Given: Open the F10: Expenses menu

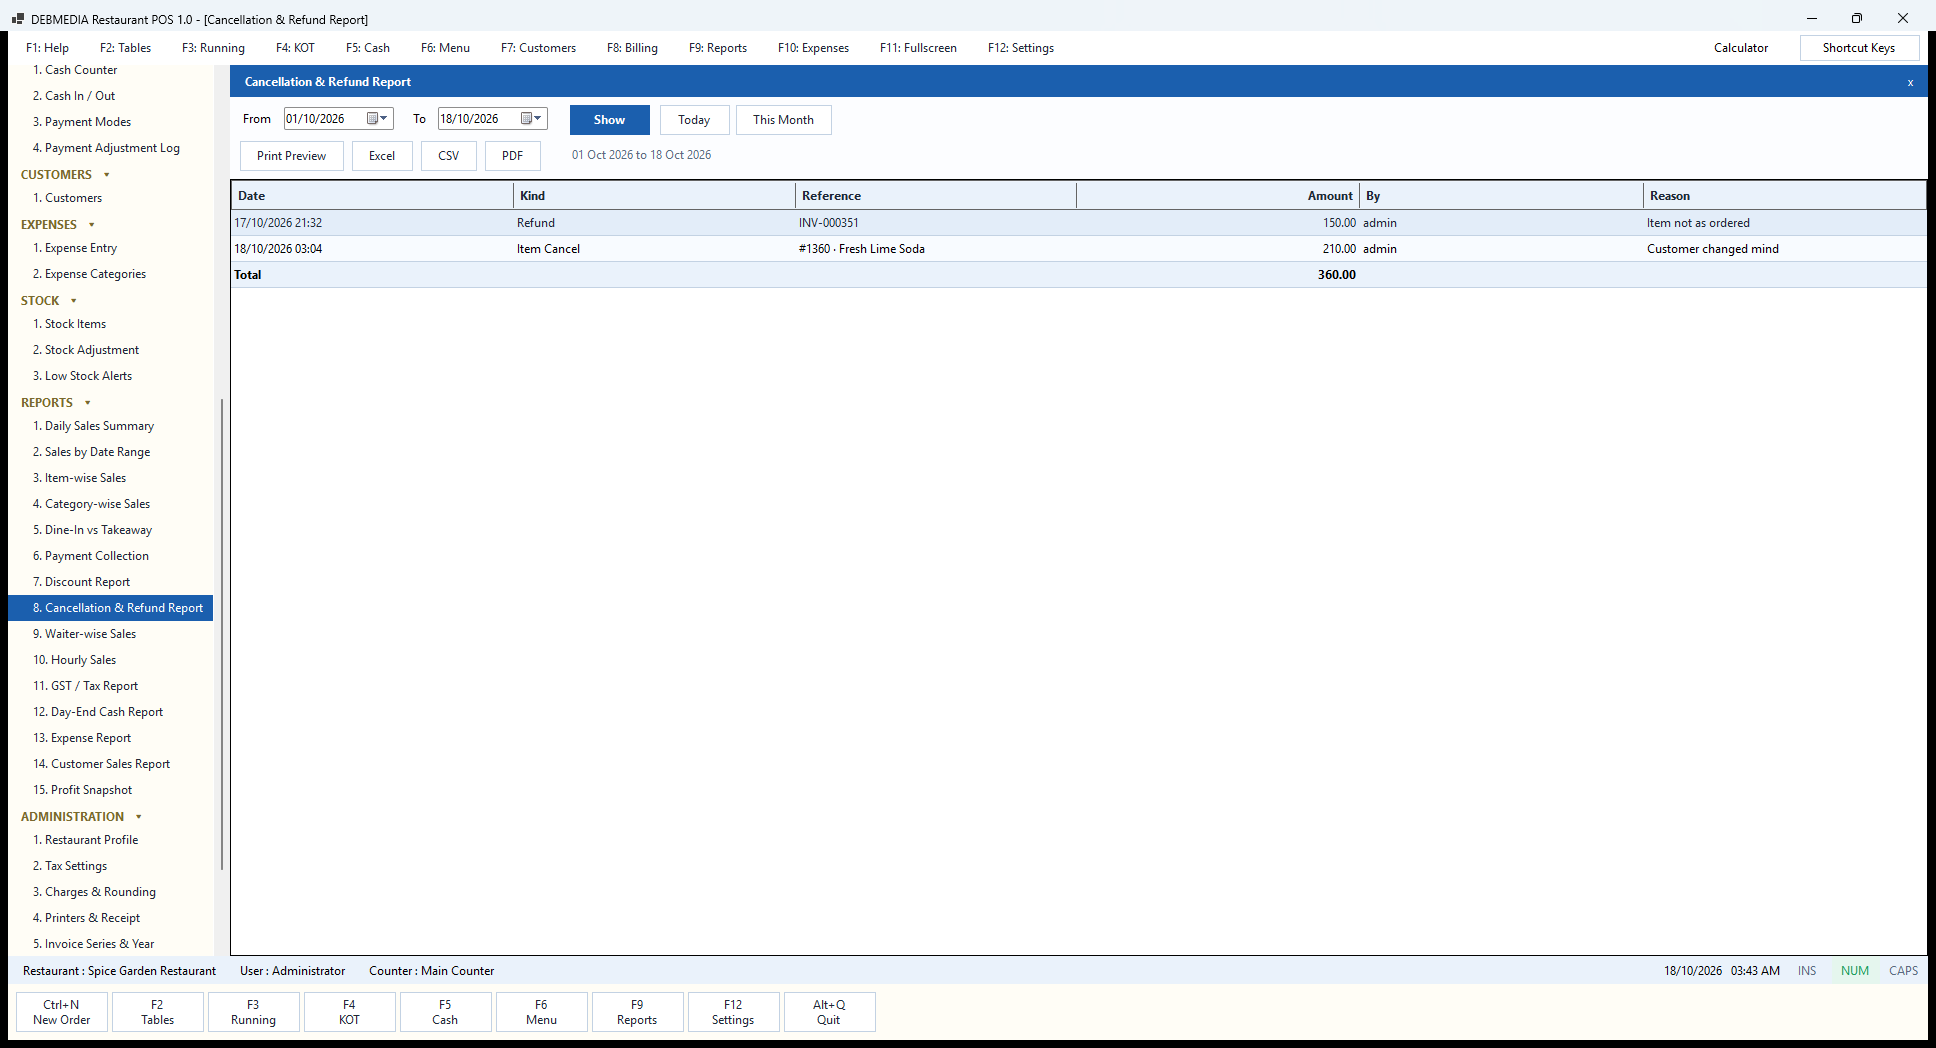Looking at the screenshot, I should (813, 48).
